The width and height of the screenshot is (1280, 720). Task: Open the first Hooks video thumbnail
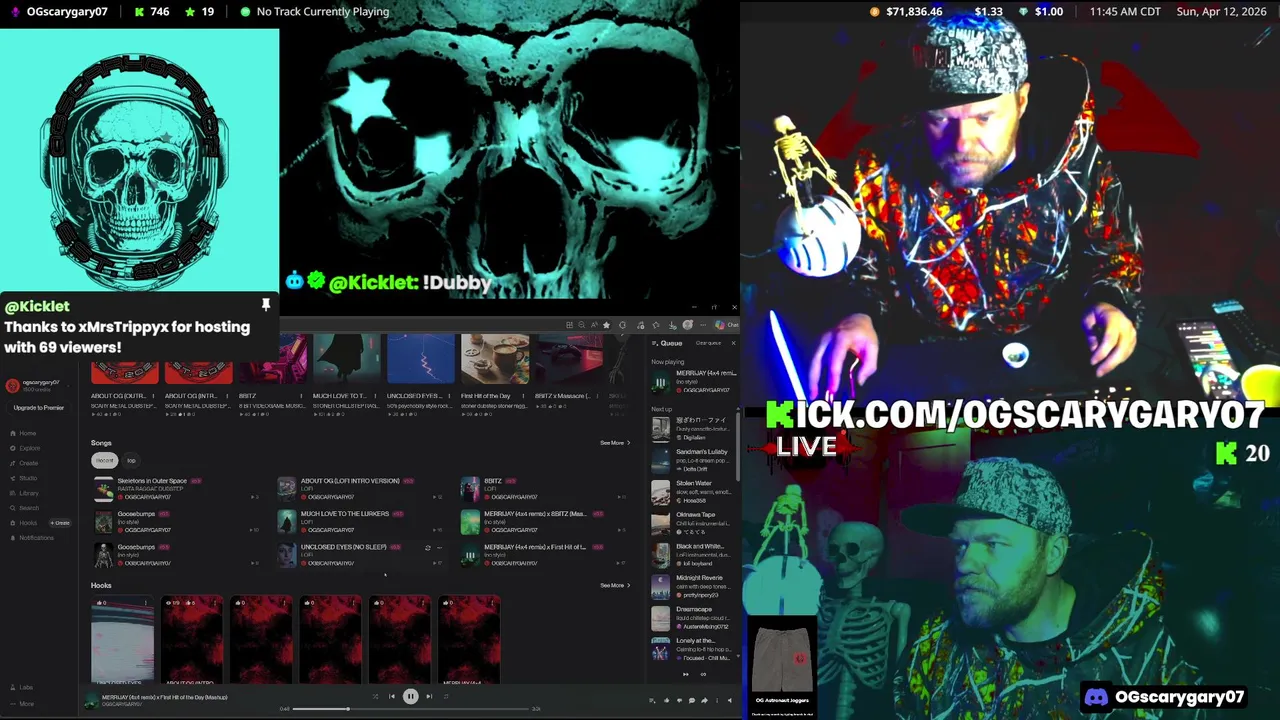point(123,640)
